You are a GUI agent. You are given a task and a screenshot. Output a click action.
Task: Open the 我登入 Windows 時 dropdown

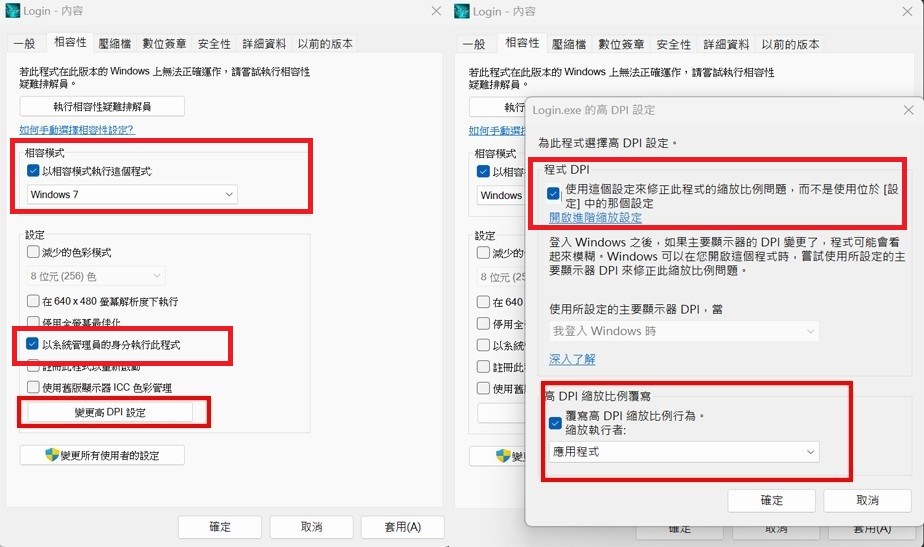pyautogui.click(x=683, y=331)
